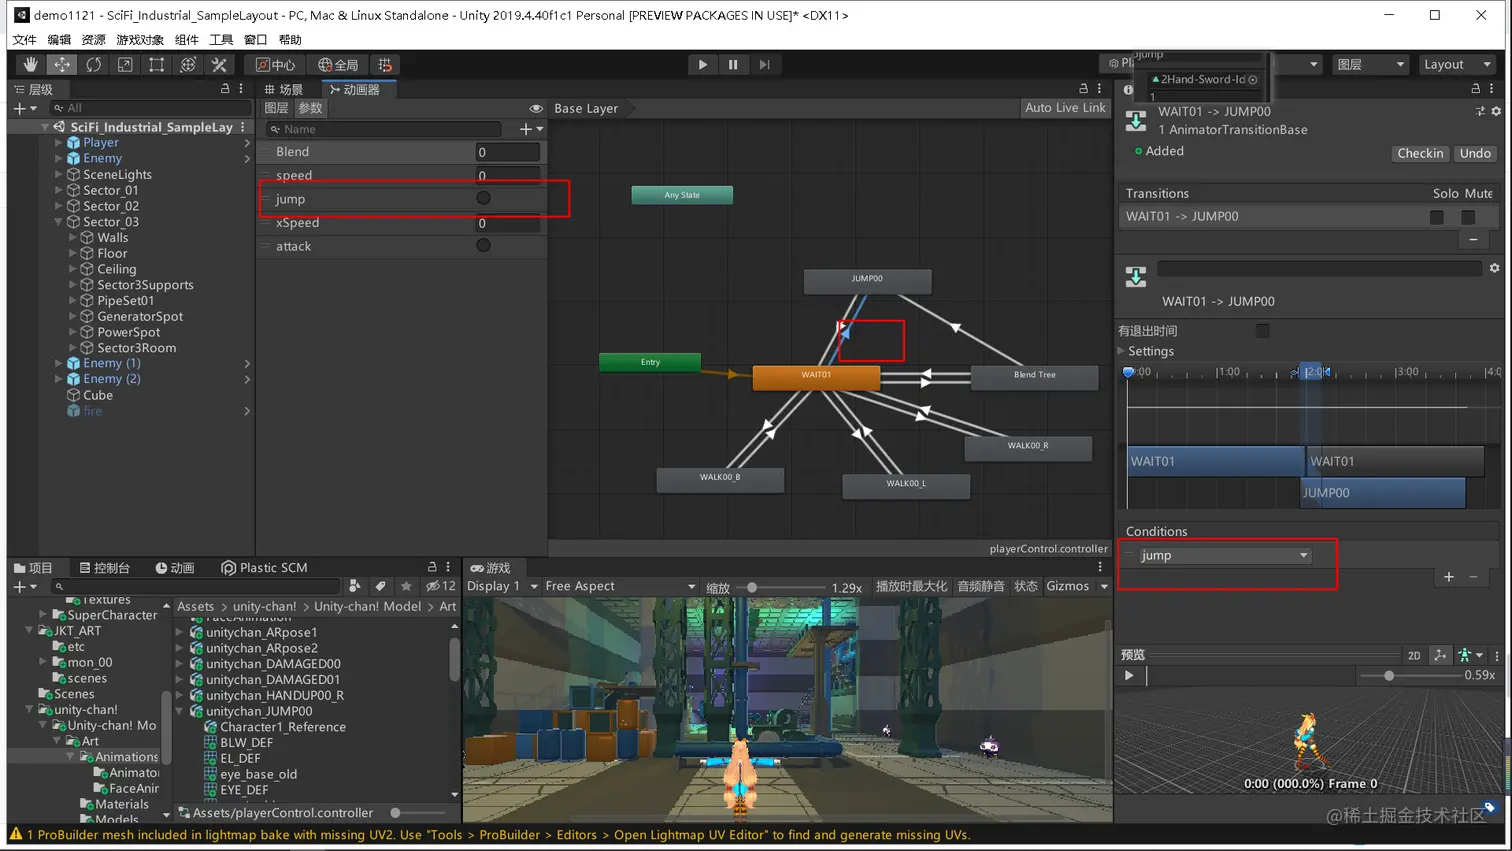Select the Rect transform tool
Viewport: 1512px width, 851px height.
[156, 64]
